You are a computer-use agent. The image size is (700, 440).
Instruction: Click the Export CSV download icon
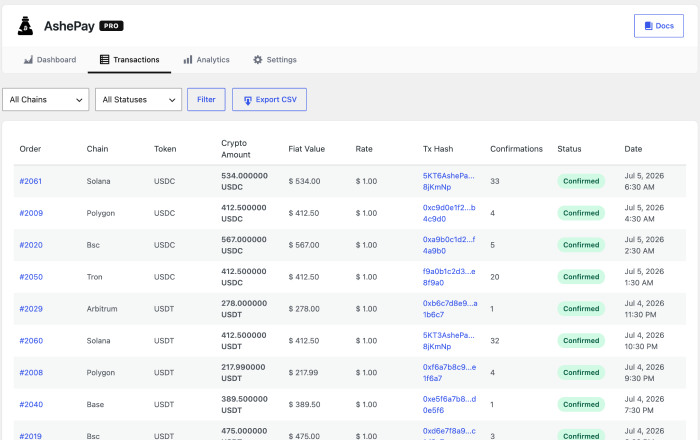tap(248, 100)
